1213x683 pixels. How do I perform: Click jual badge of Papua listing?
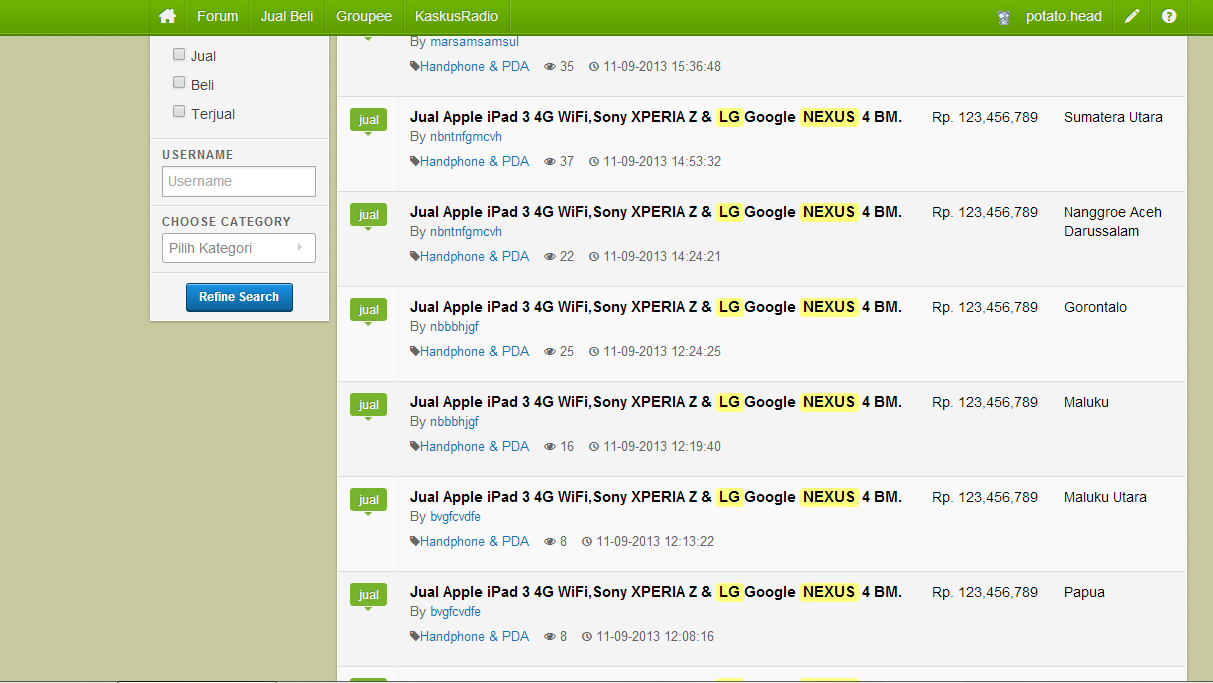(x=368, y=595)
